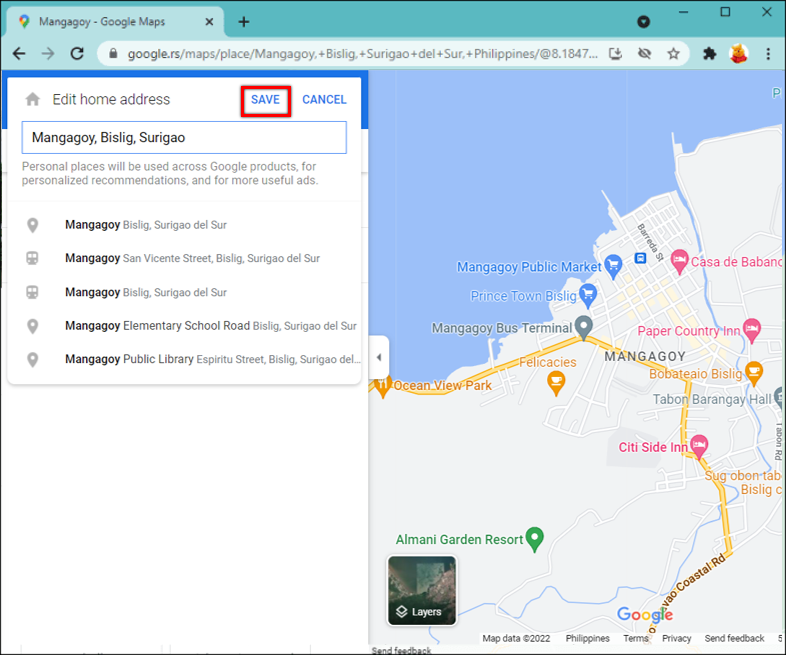Image resolution: width=786 pixels, height=655 pixels.
Task: Click the browser forward arrow
Action: coord(48,53)
